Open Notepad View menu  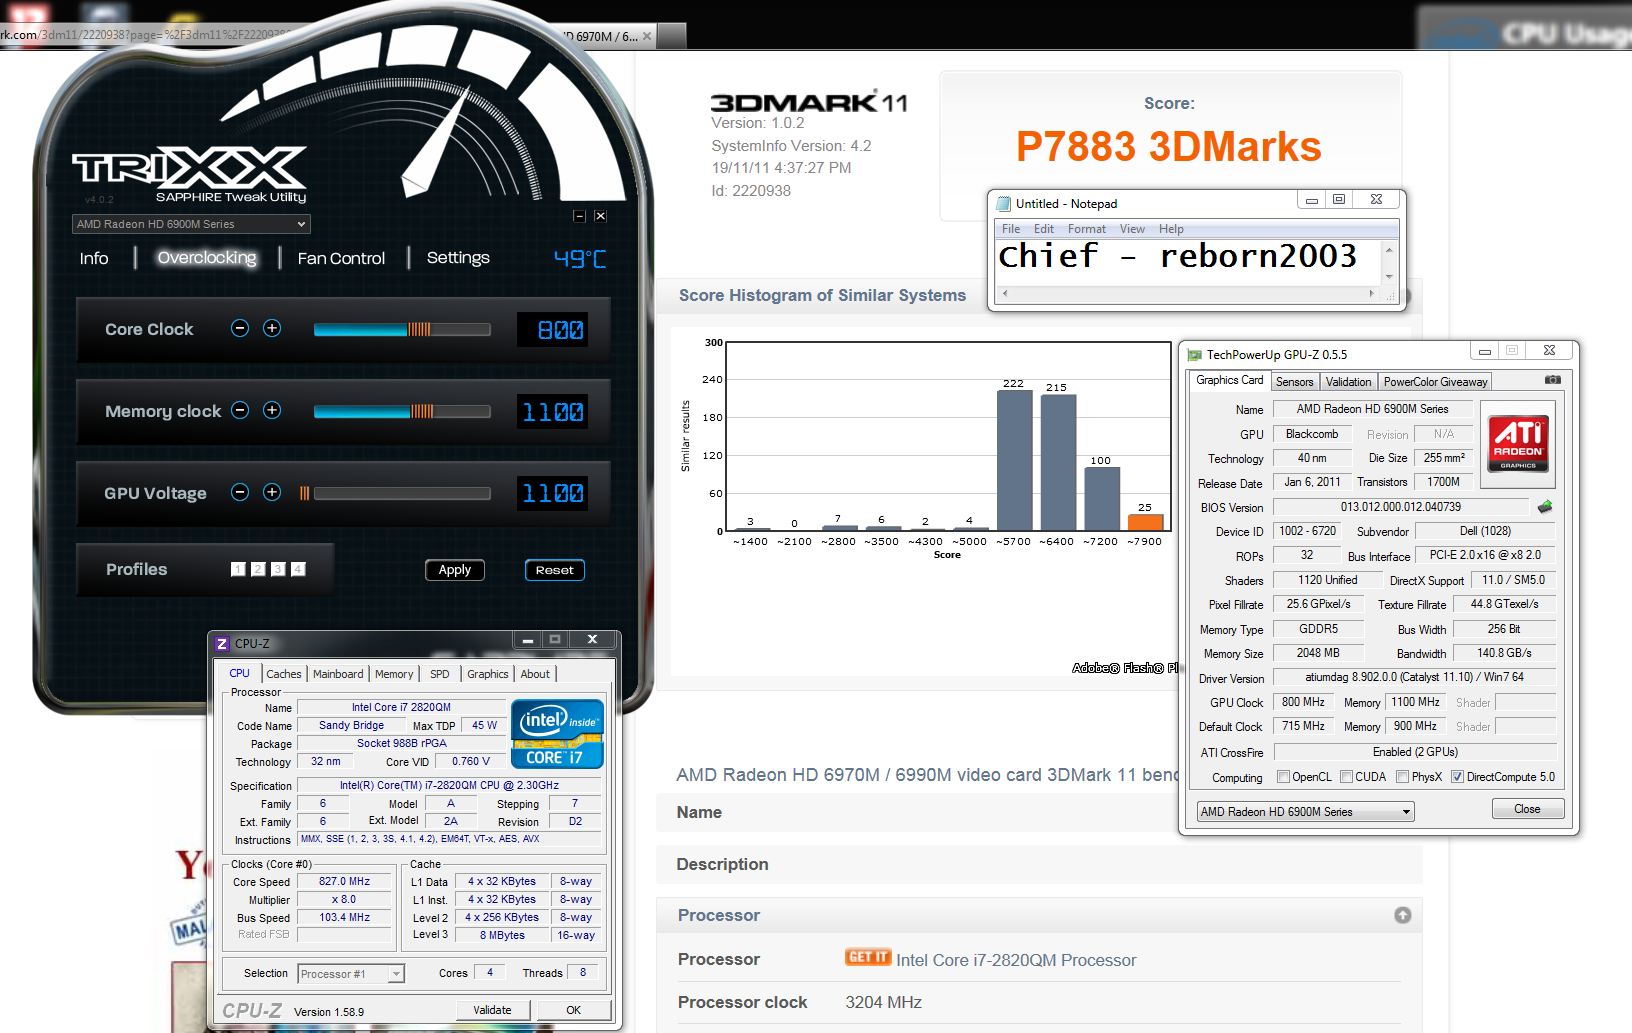(1132, 229)
